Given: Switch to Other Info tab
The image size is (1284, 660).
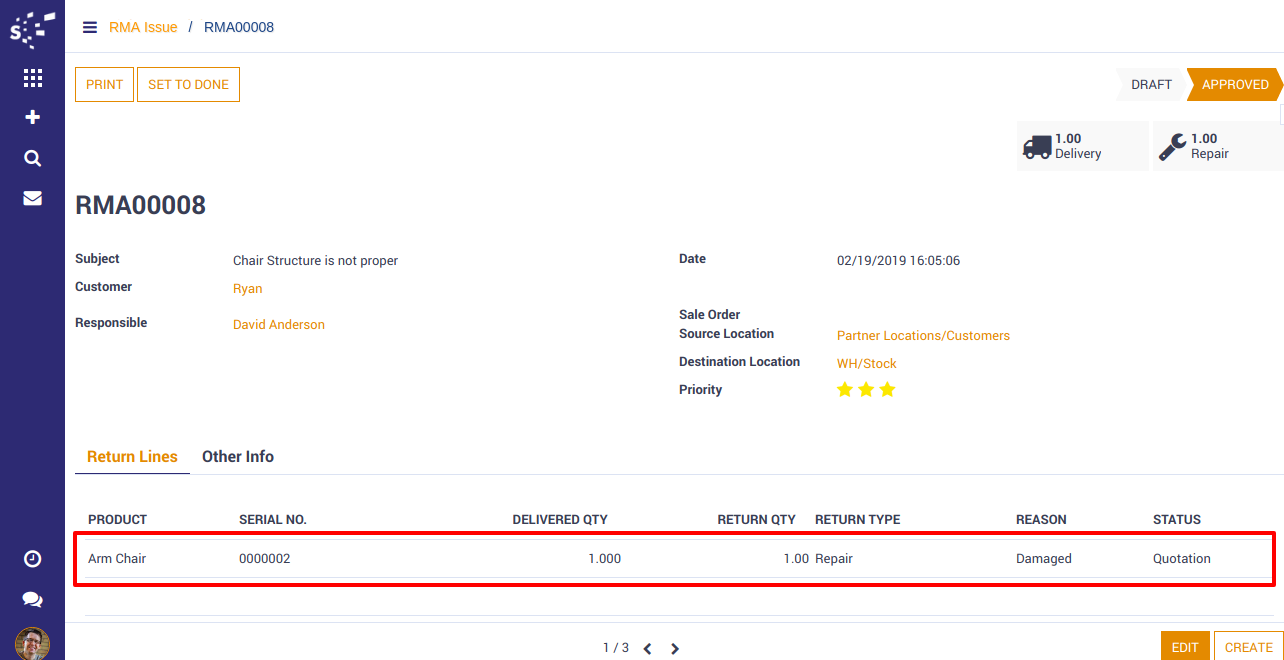Looking at the screenshot, I should [x=238, y=457].
